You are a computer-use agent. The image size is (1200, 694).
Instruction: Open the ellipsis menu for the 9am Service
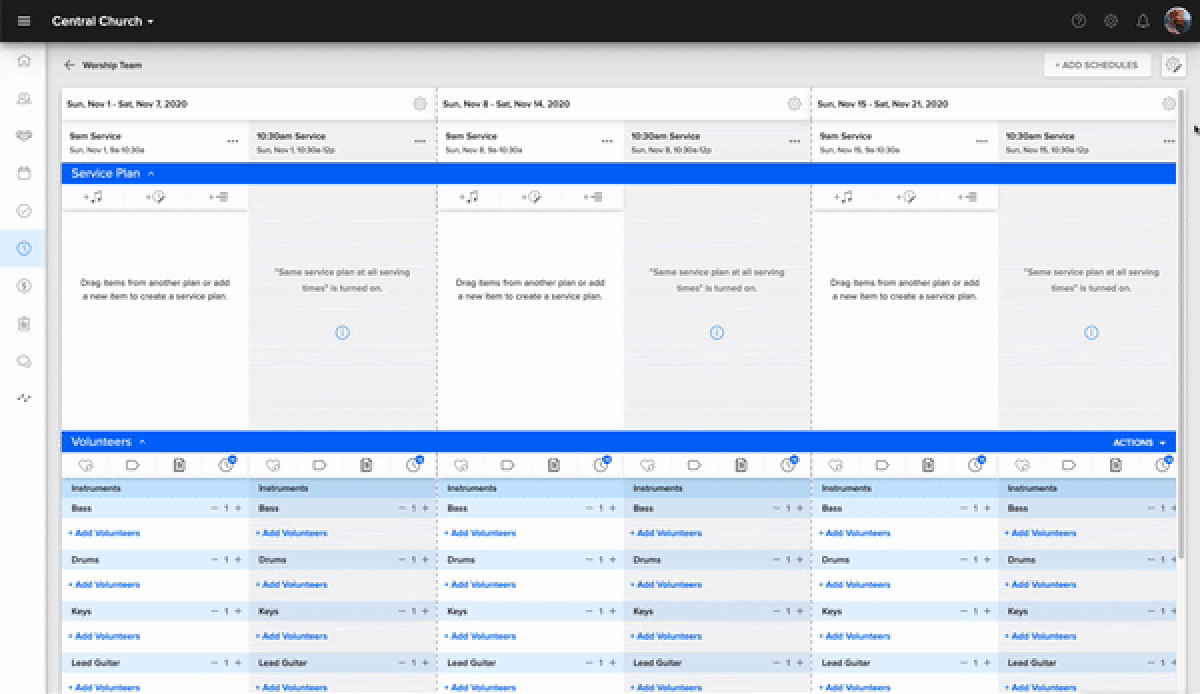(233, 141)
